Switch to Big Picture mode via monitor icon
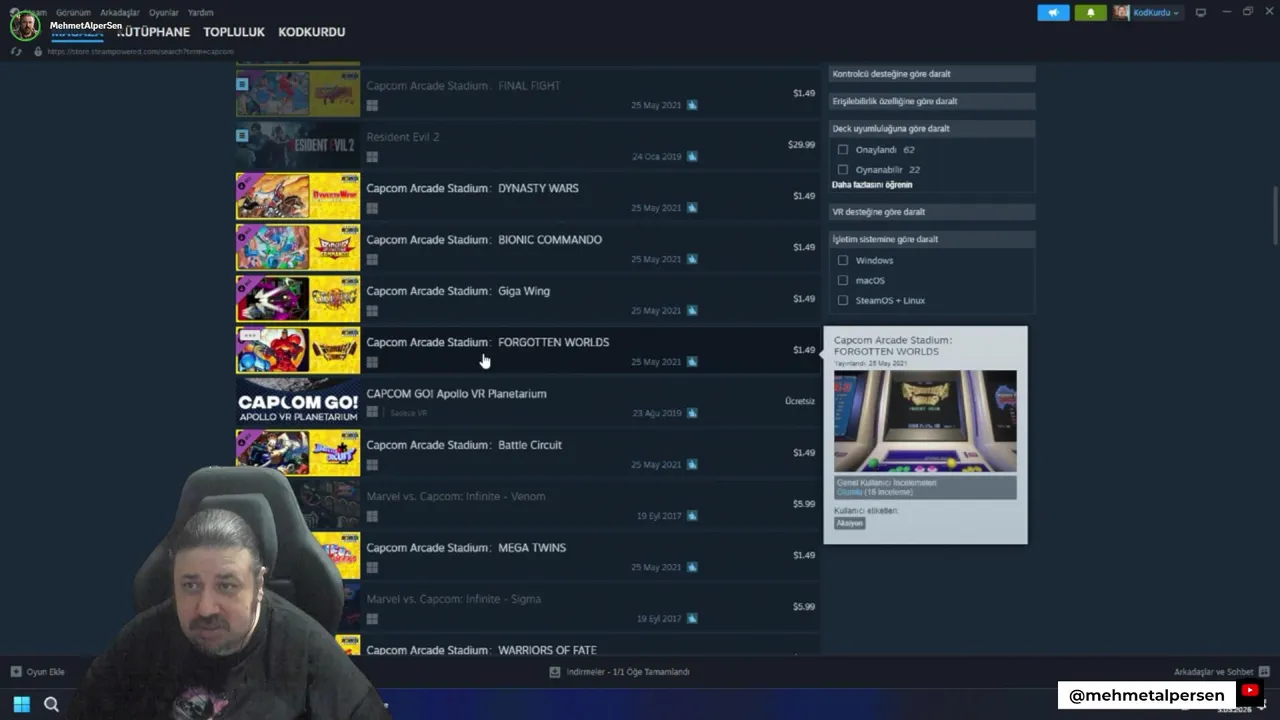Viewport: 1280px width, 720px height. 1201,12
